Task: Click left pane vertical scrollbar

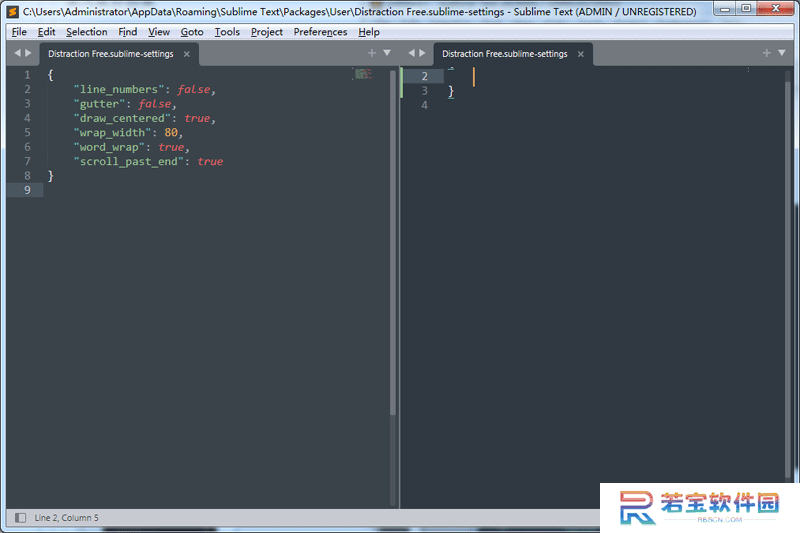Action: click(393, 243)
